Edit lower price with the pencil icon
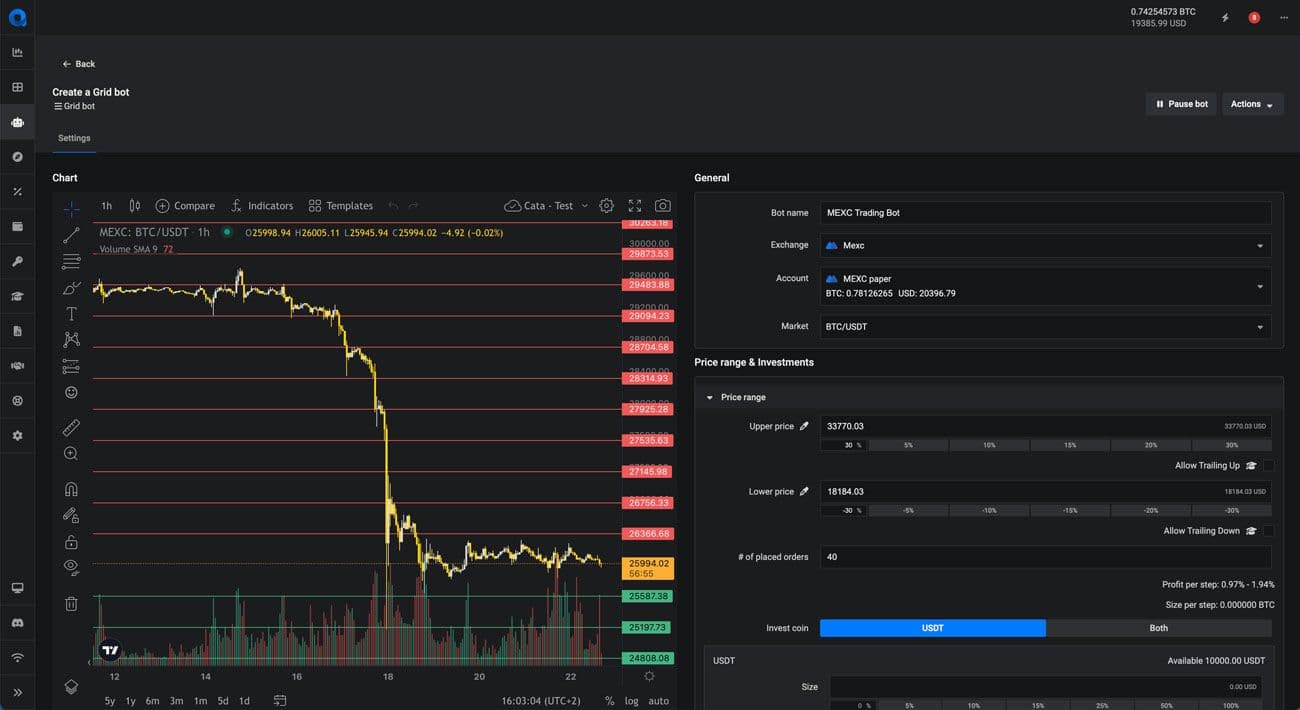 [x=804, y=492]
